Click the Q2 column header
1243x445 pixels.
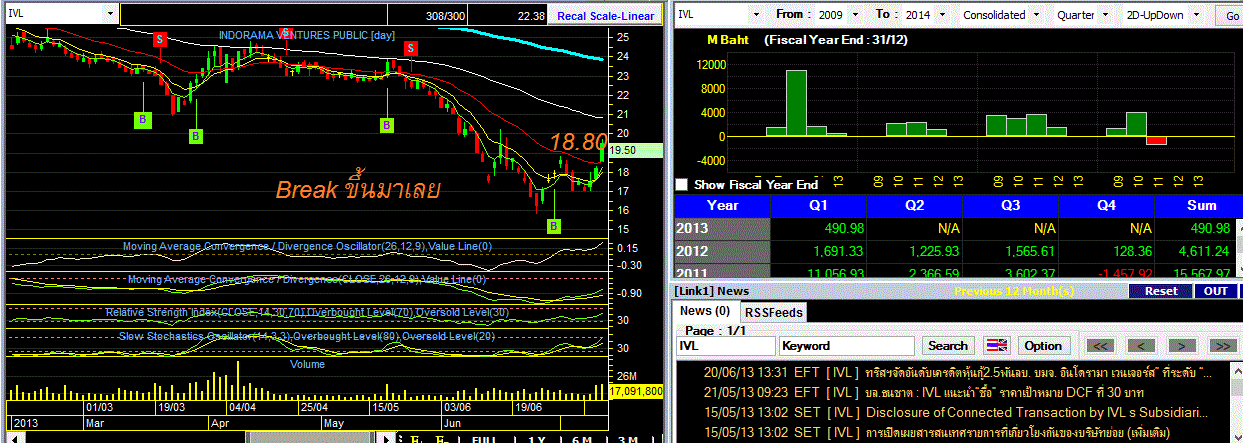(915, 205)
